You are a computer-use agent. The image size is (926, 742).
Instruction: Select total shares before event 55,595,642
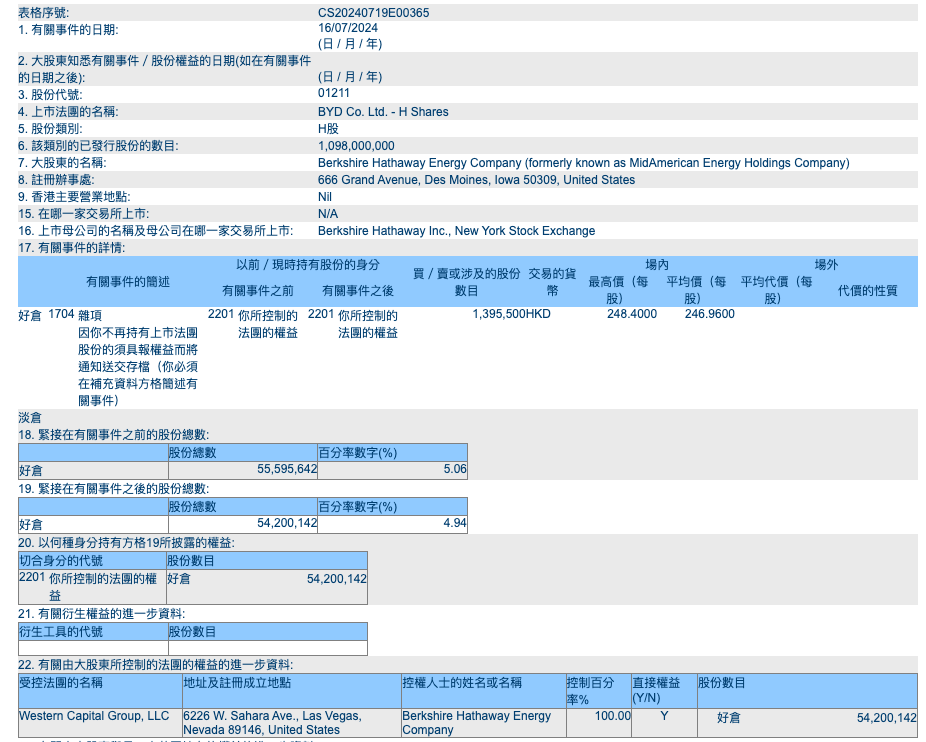coord(287,469)
